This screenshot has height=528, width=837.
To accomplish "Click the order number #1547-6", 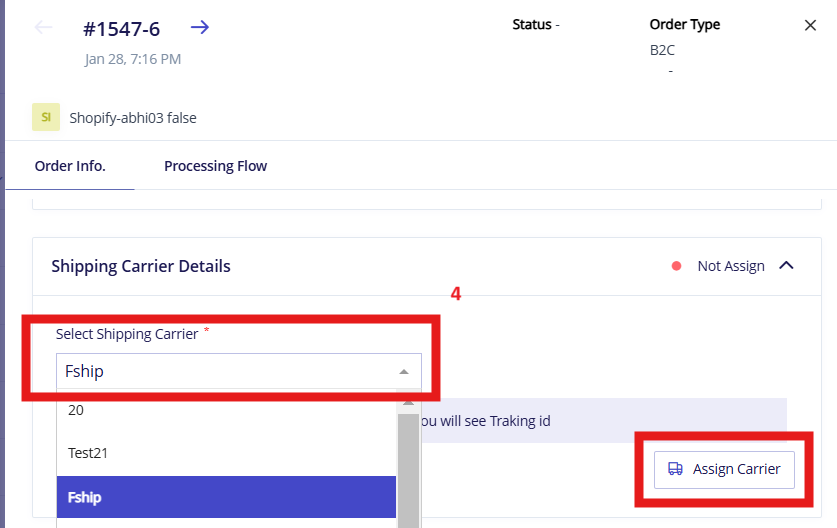I will (x=122, y=29).
